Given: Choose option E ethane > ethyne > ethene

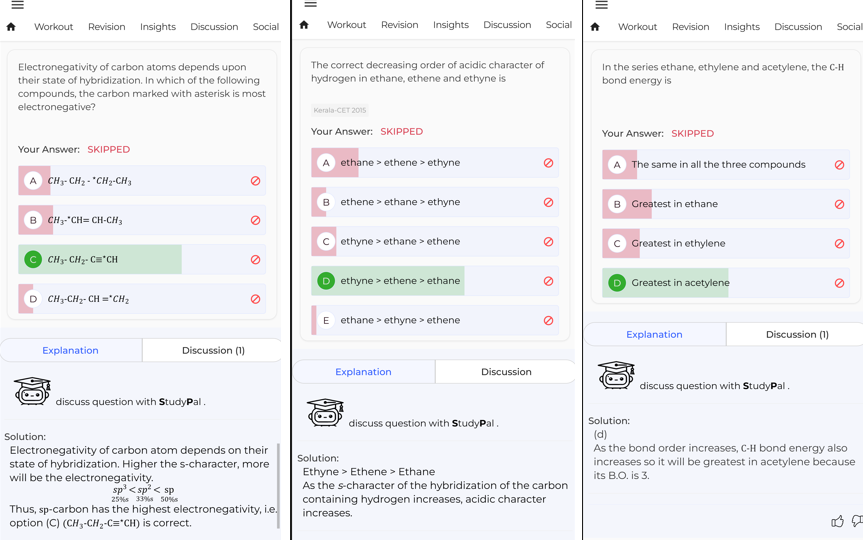Looking at the screenshot, I should pos(435,320).
